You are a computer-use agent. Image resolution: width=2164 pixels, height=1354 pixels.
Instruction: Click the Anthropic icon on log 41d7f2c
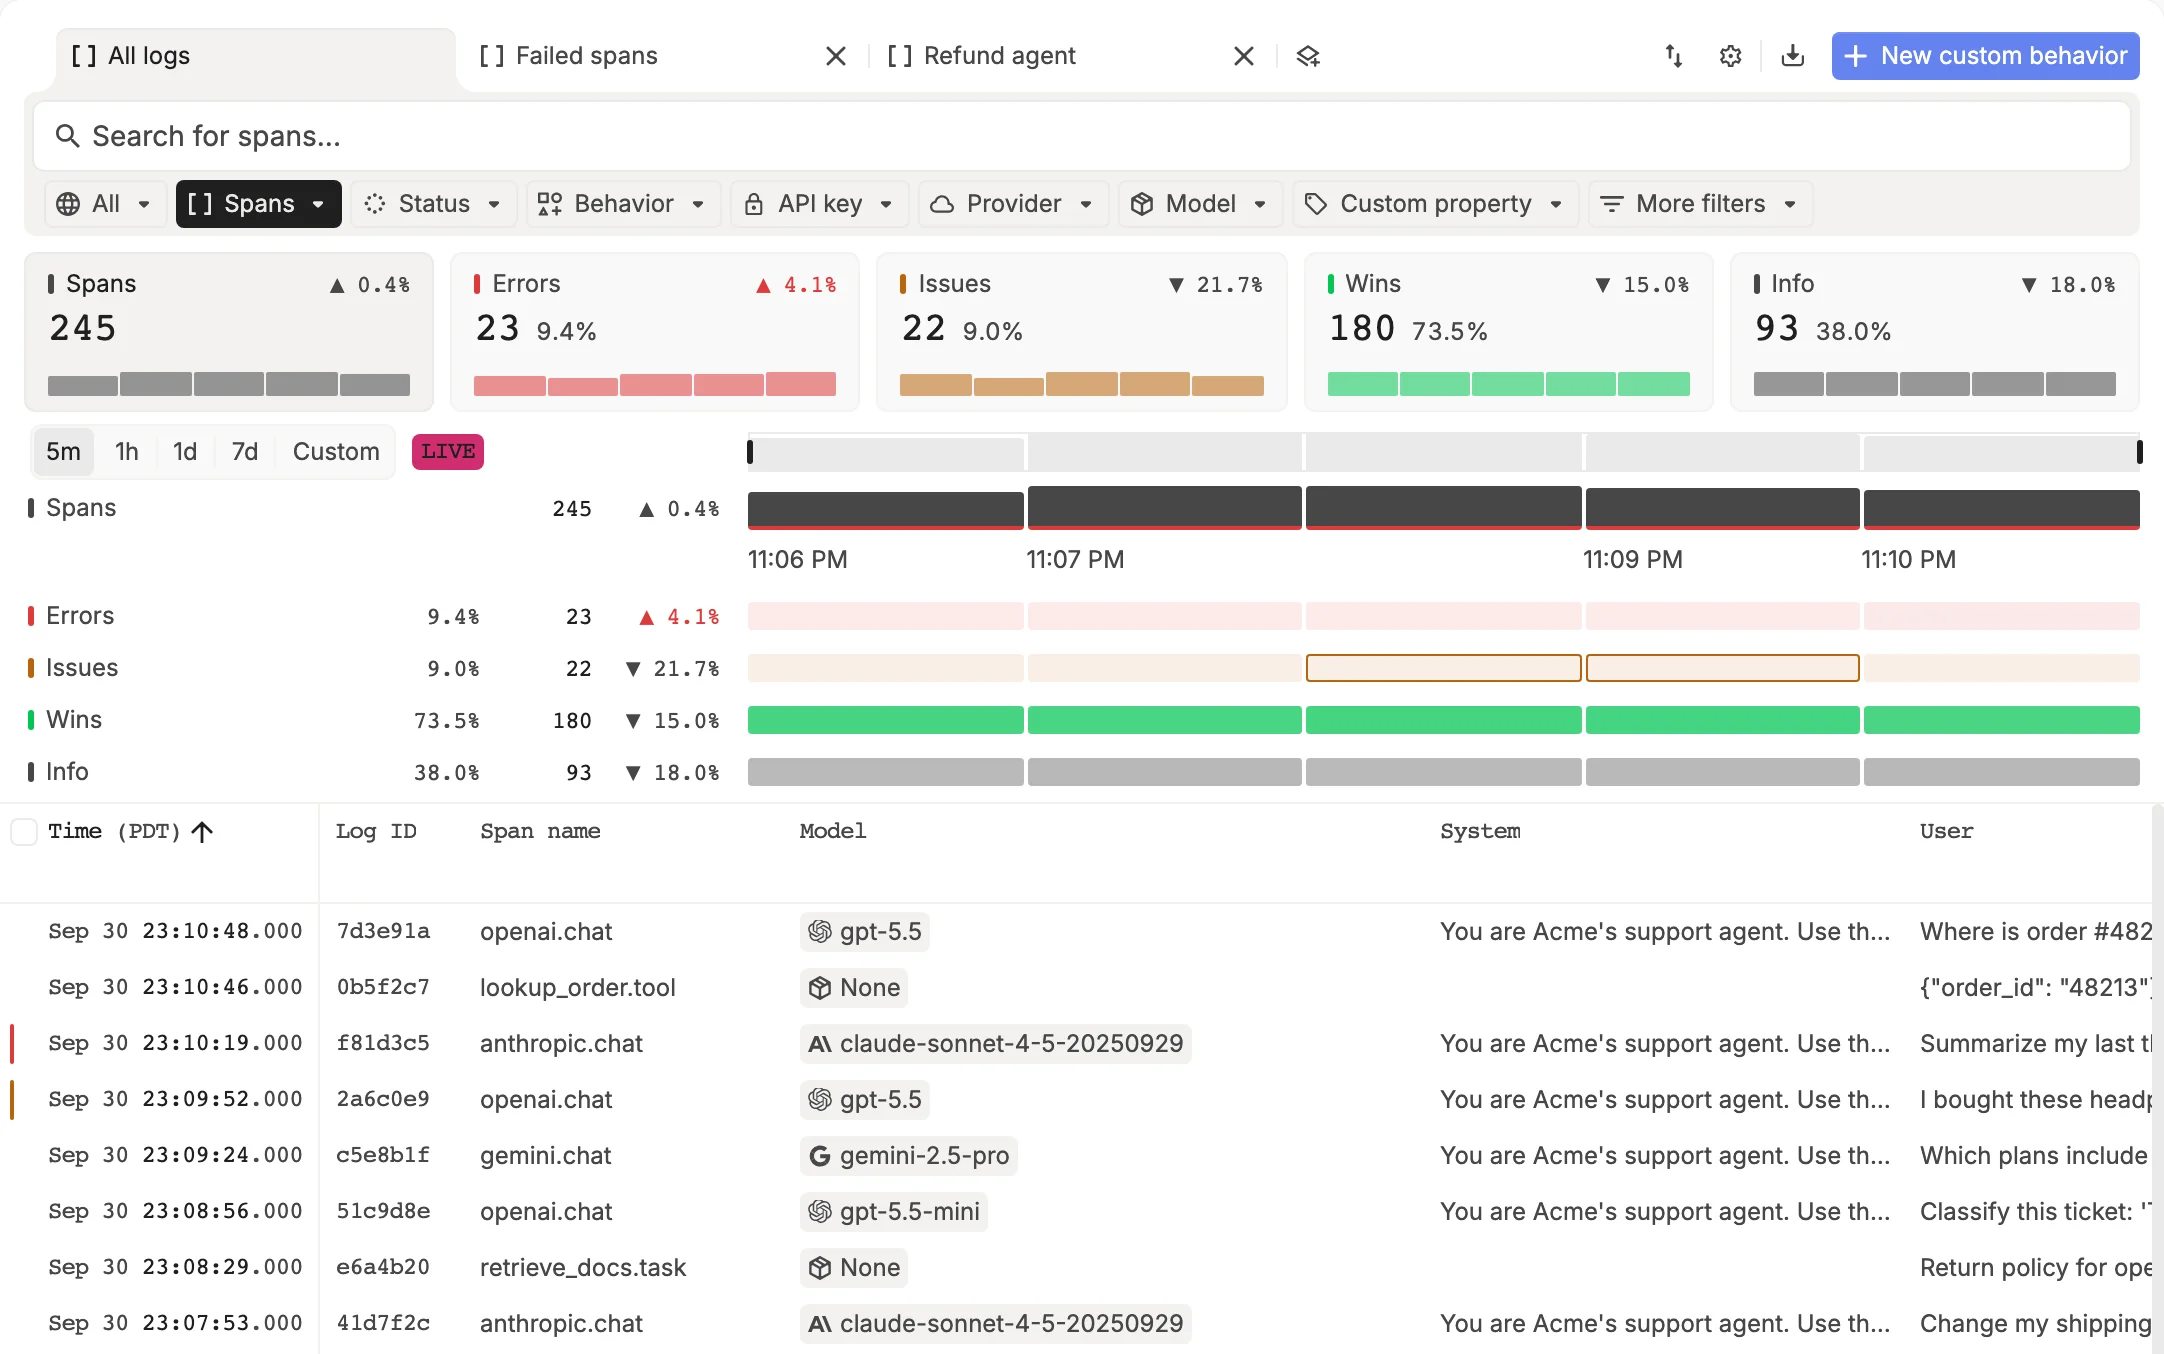tap(820, 1323)
